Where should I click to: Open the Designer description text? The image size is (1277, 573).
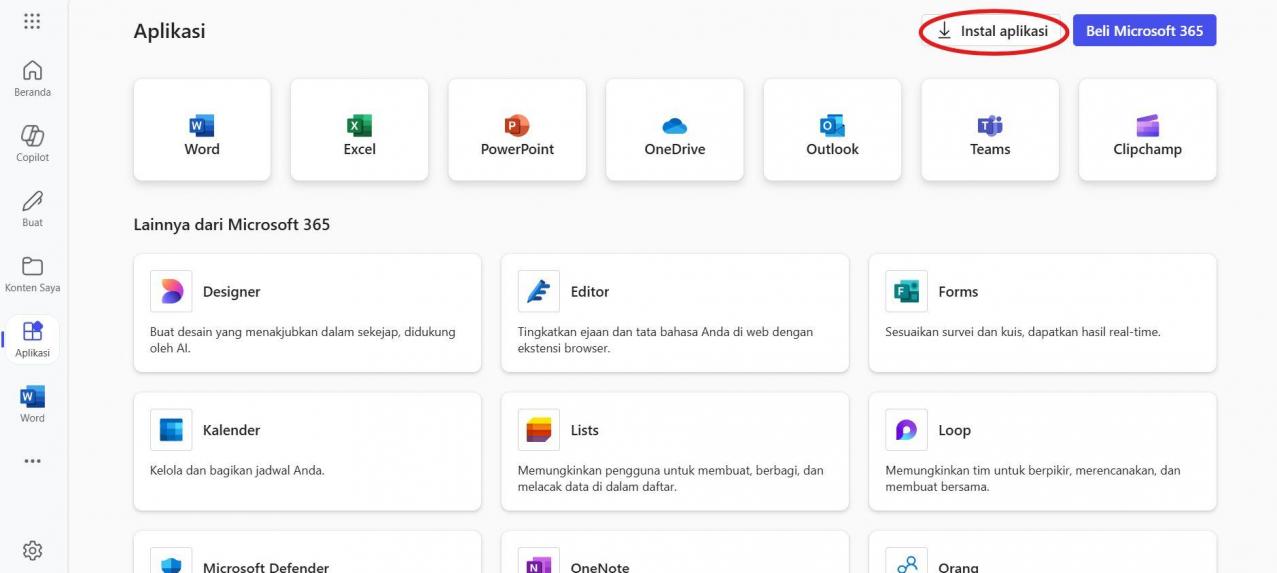click(x=303, y=340)
